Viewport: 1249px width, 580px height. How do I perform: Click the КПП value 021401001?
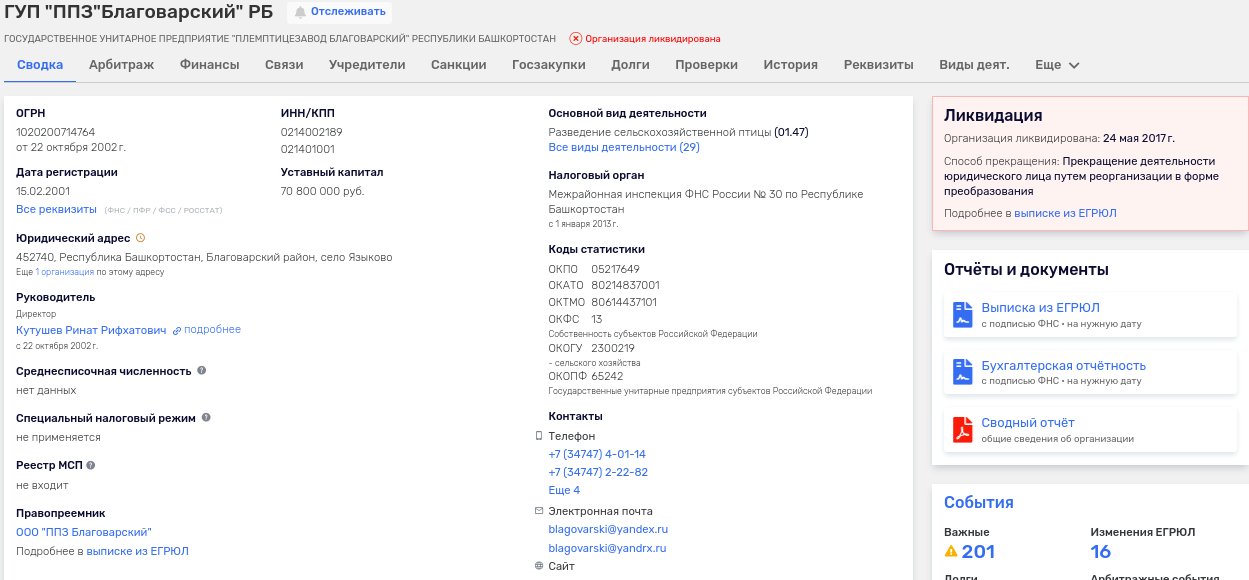click(x=307, y=148)
